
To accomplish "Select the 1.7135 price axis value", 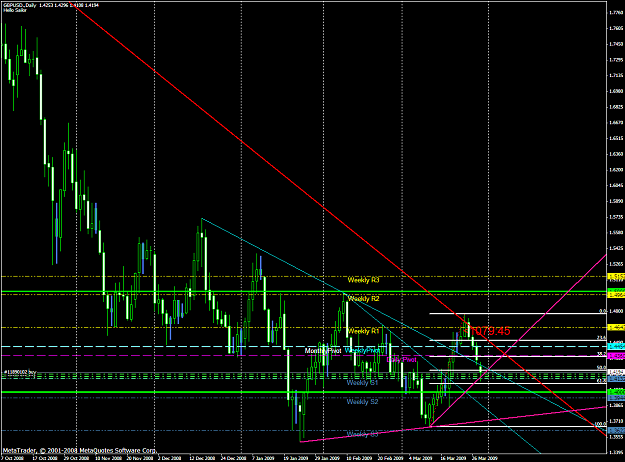I will click(616, 75).
